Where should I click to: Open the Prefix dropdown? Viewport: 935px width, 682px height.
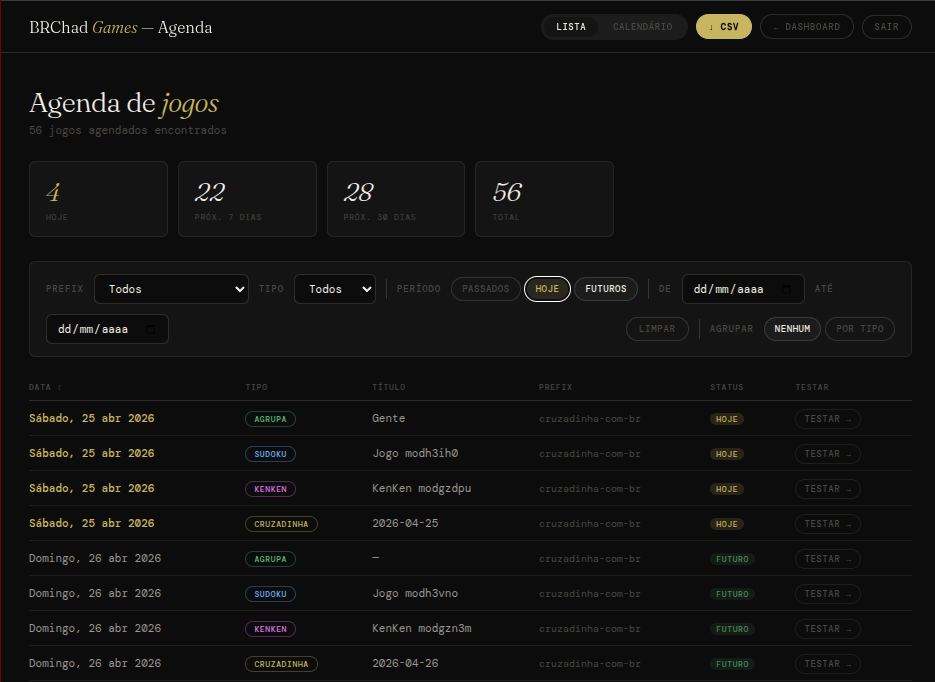[171, 289]
